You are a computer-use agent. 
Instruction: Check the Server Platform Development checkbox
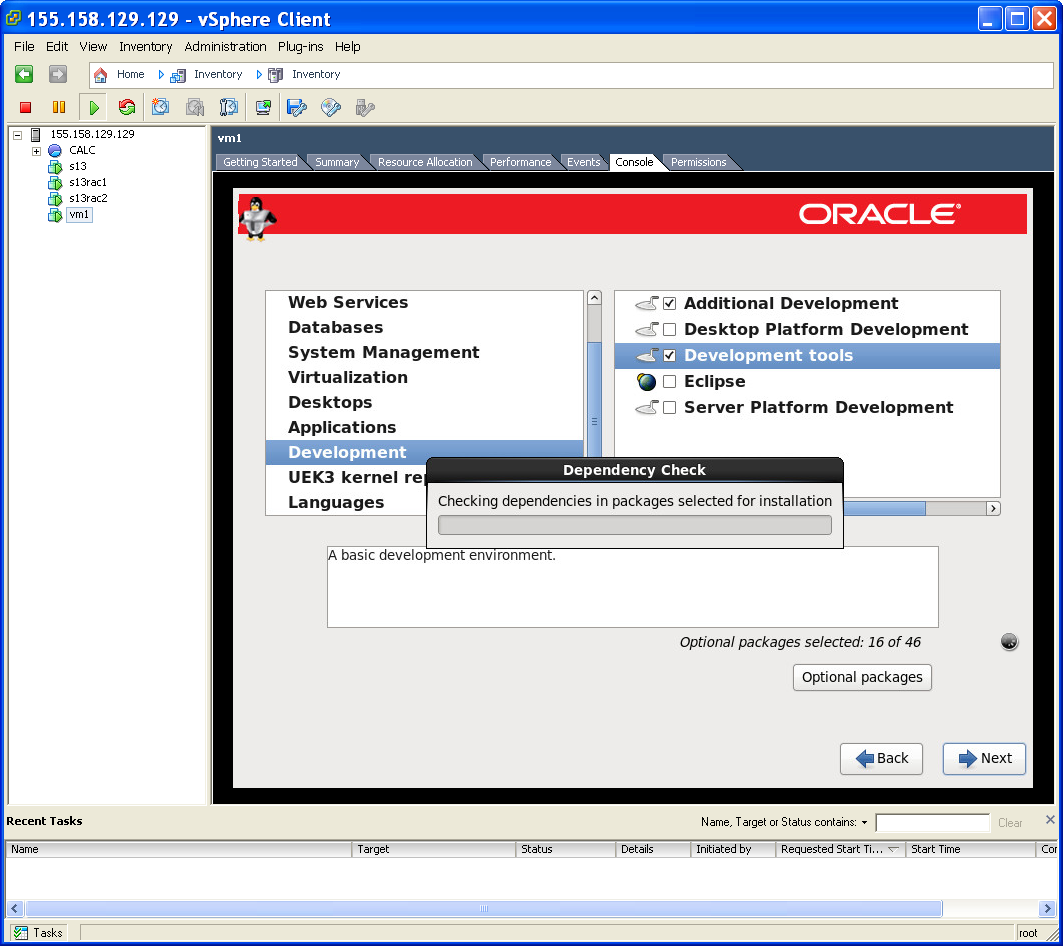[669, 408]
